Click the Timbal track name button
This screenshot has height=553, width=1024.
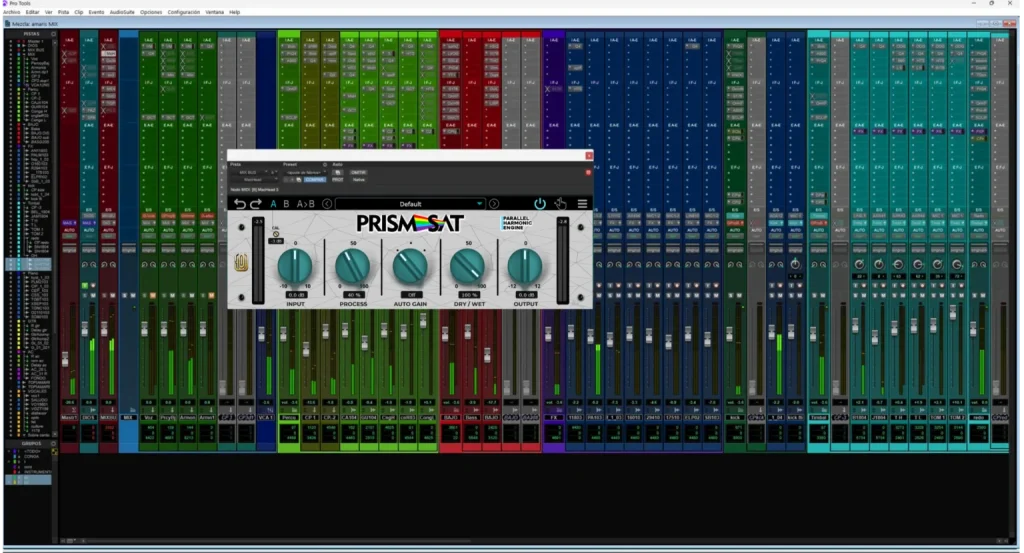[x=819, y=417]
